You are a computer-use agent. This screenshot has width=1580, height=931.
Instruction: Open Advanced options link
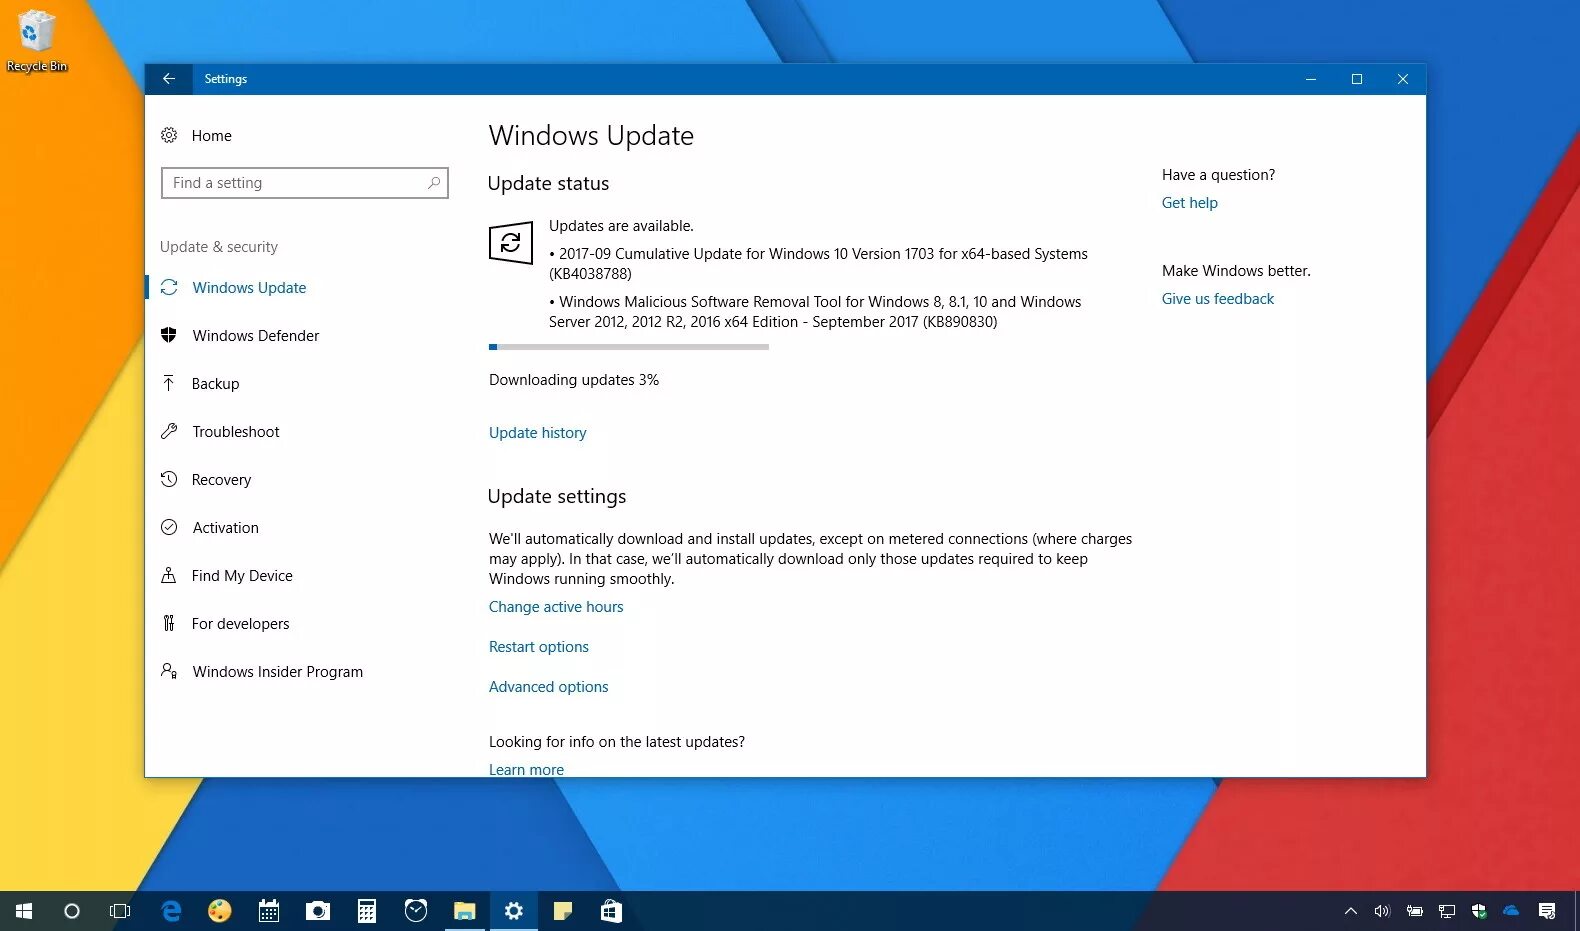548,687
